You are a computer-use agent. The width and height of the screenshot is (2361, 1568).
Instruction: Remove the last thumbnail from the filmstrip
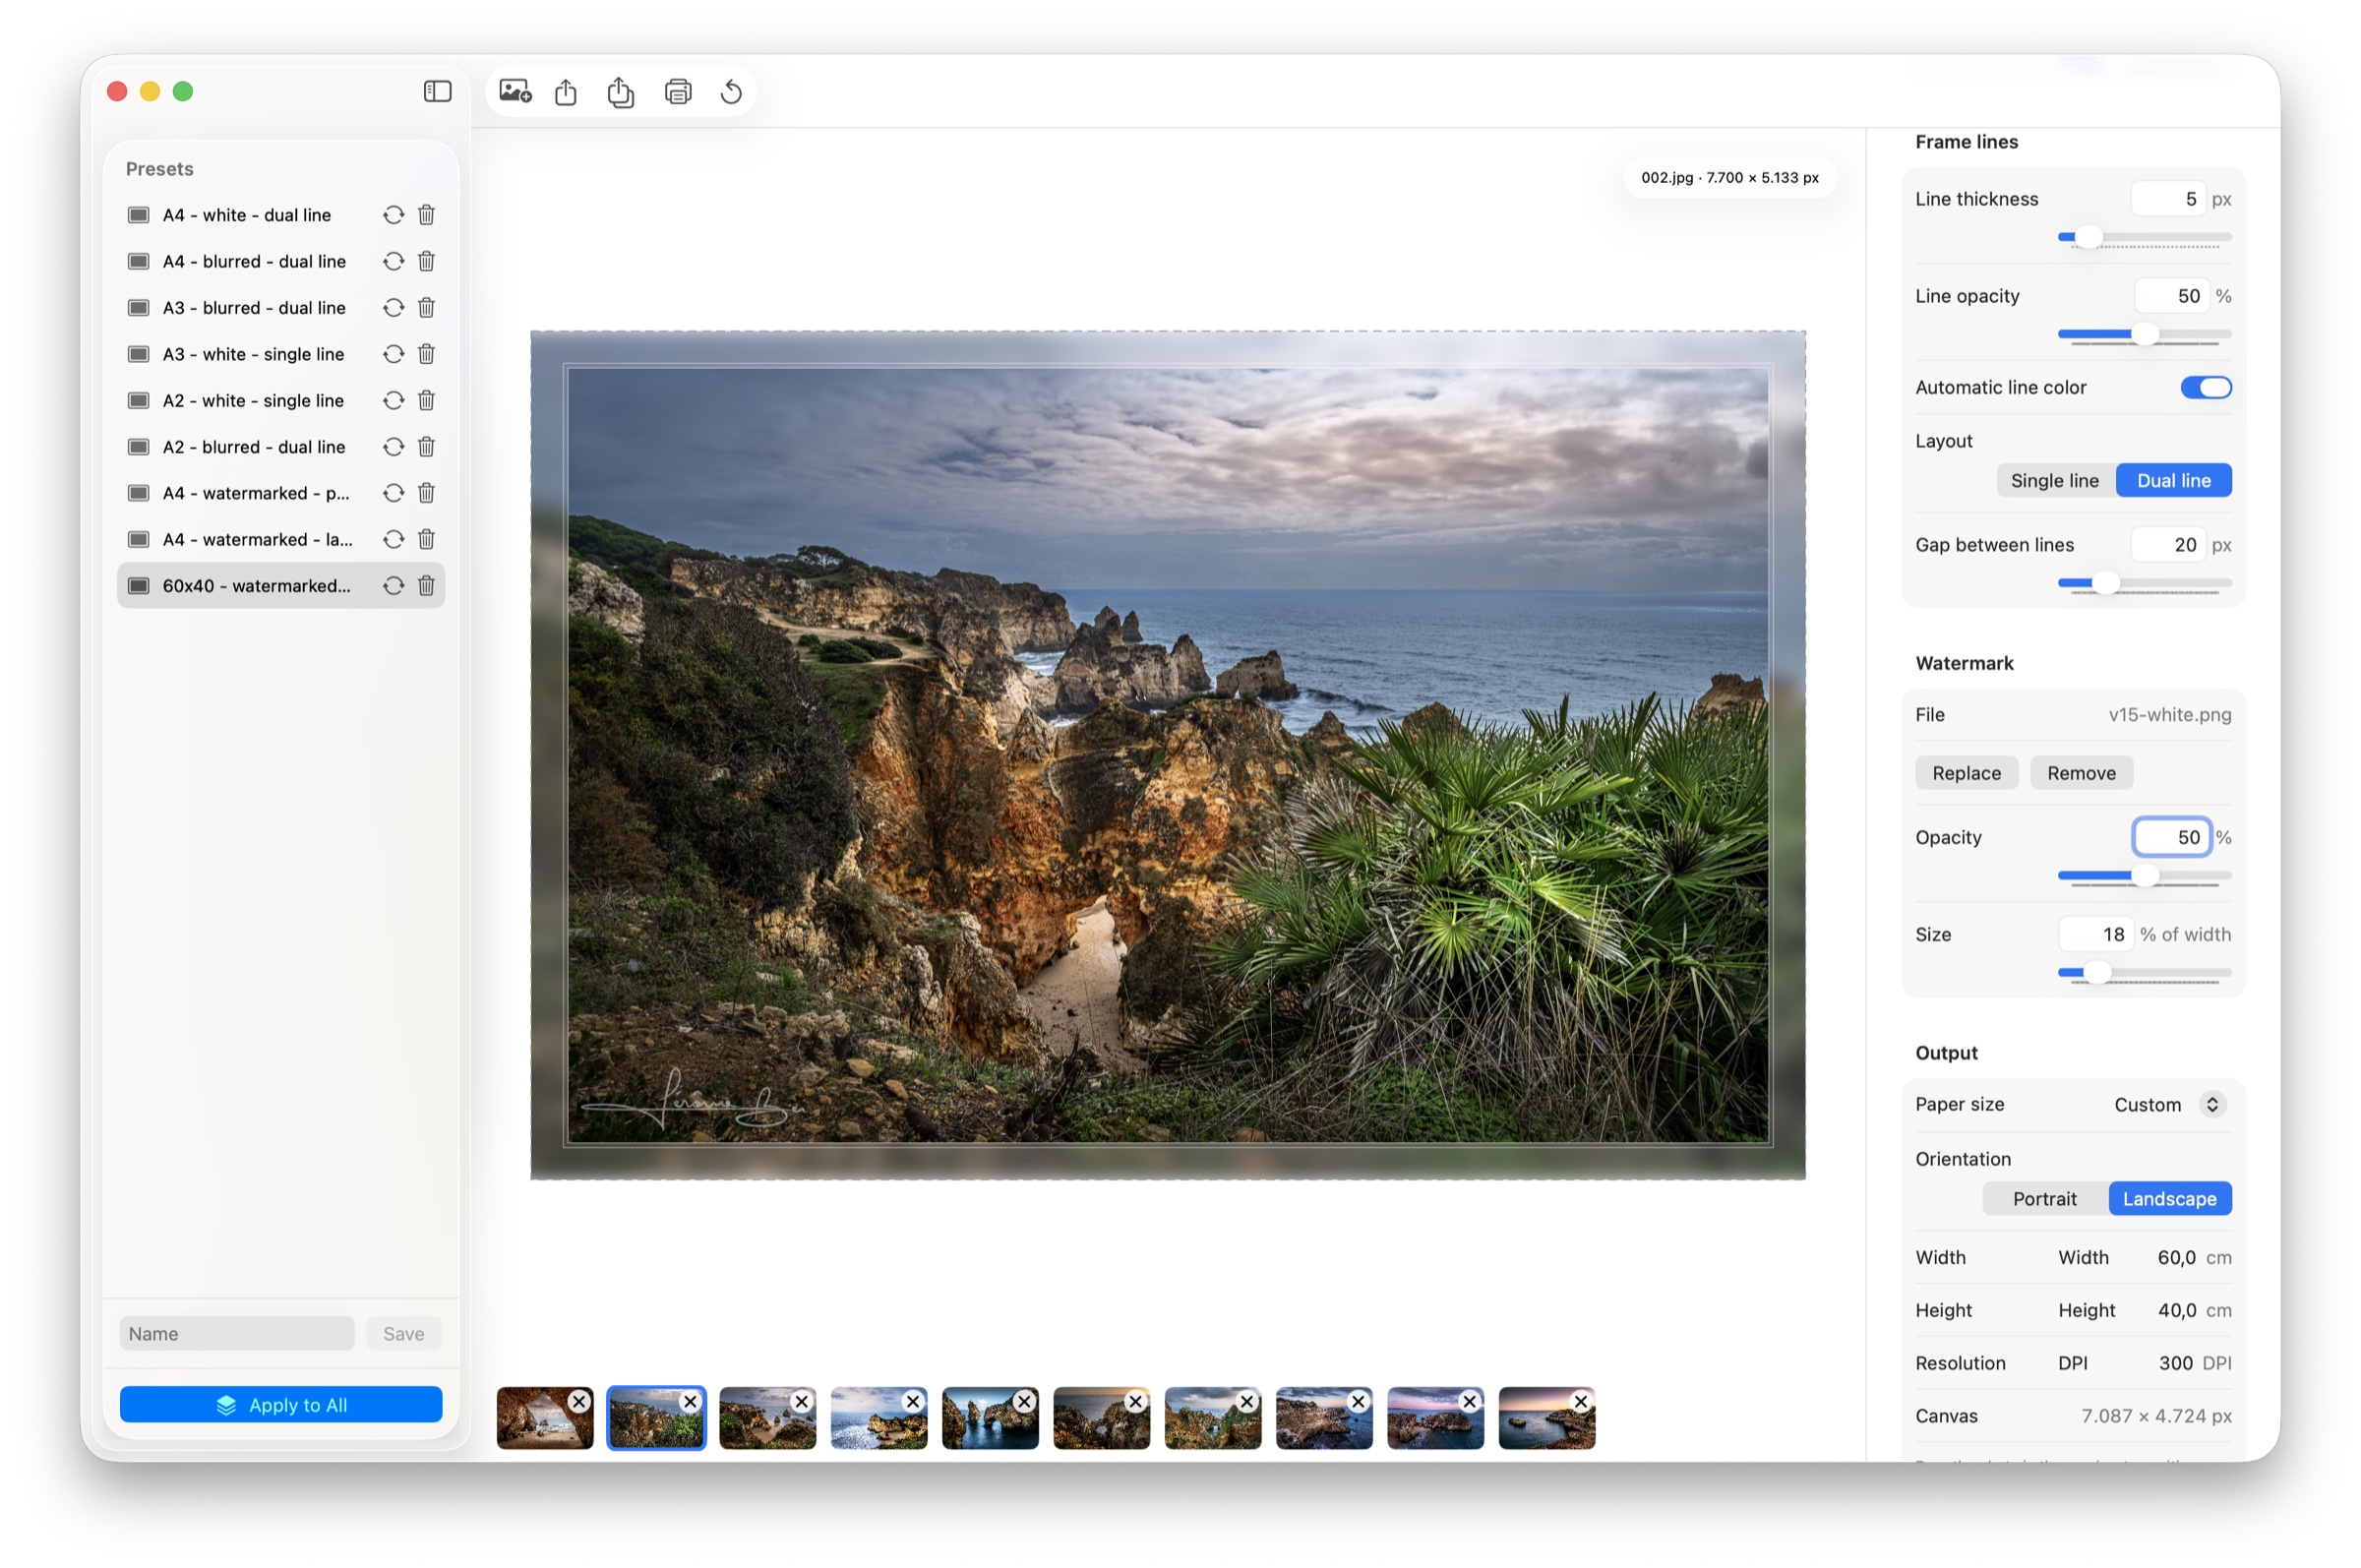point(1581,1402)
